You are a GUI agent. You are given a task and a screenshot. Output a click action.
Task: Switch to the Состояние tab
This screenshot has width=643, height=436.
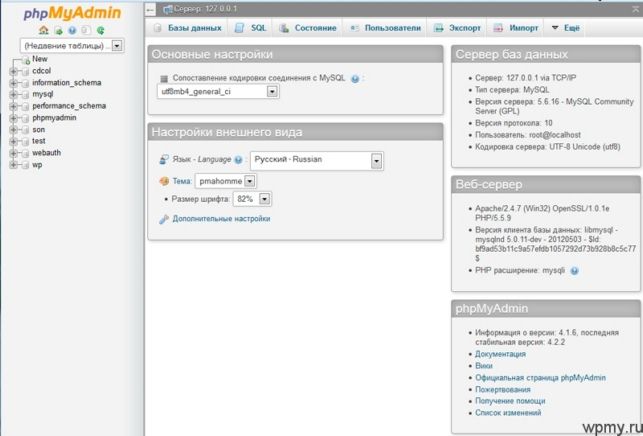point(308,28)
